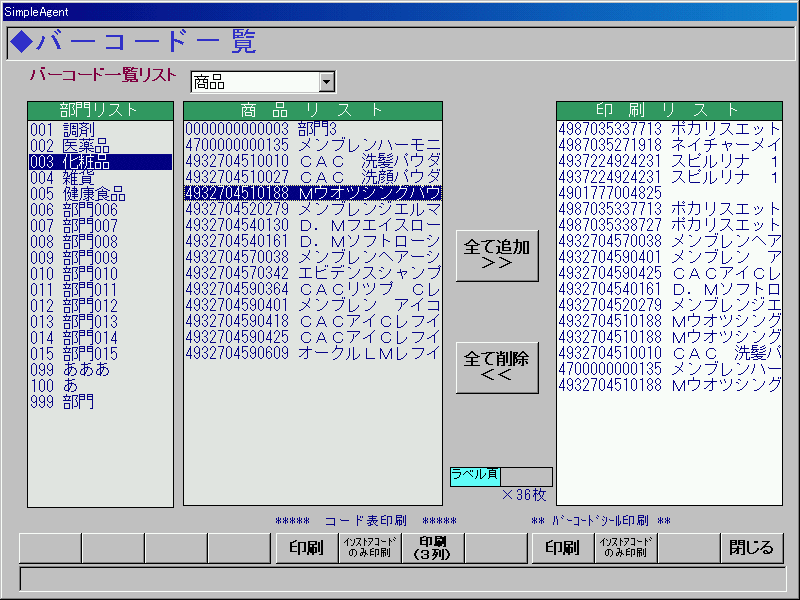Click インストアコードのみ印刷 under コード表印刷

(x=369, y=548)
